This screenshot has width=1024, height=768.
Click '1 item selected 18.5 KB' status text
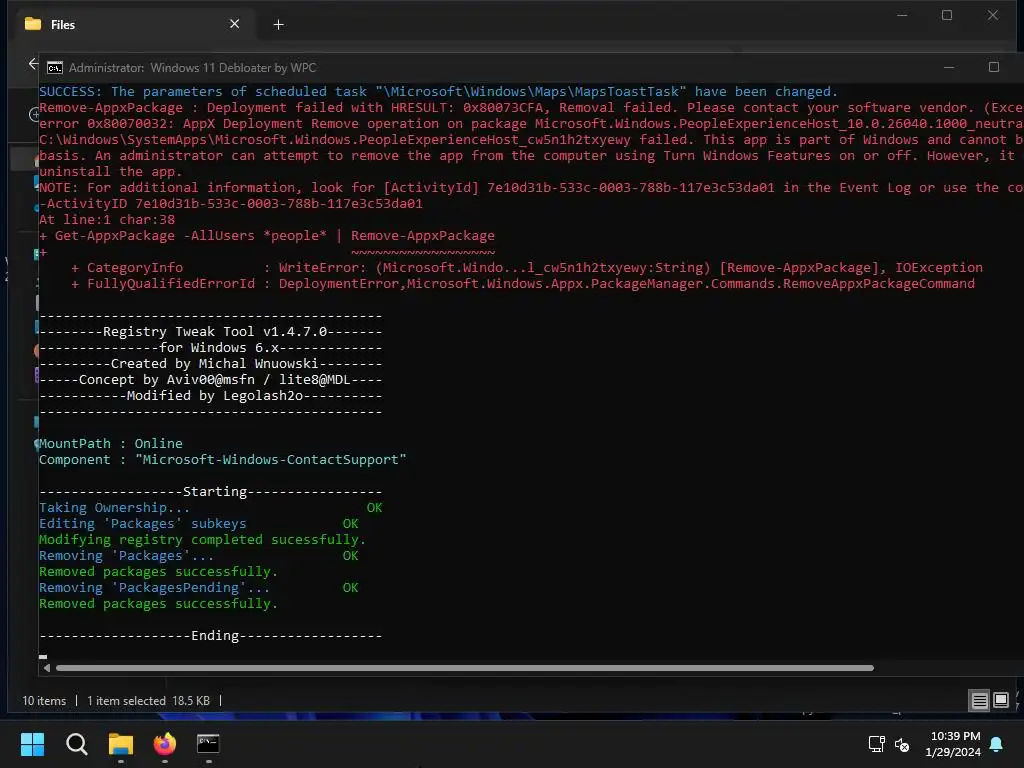click(x=148, y=701)
